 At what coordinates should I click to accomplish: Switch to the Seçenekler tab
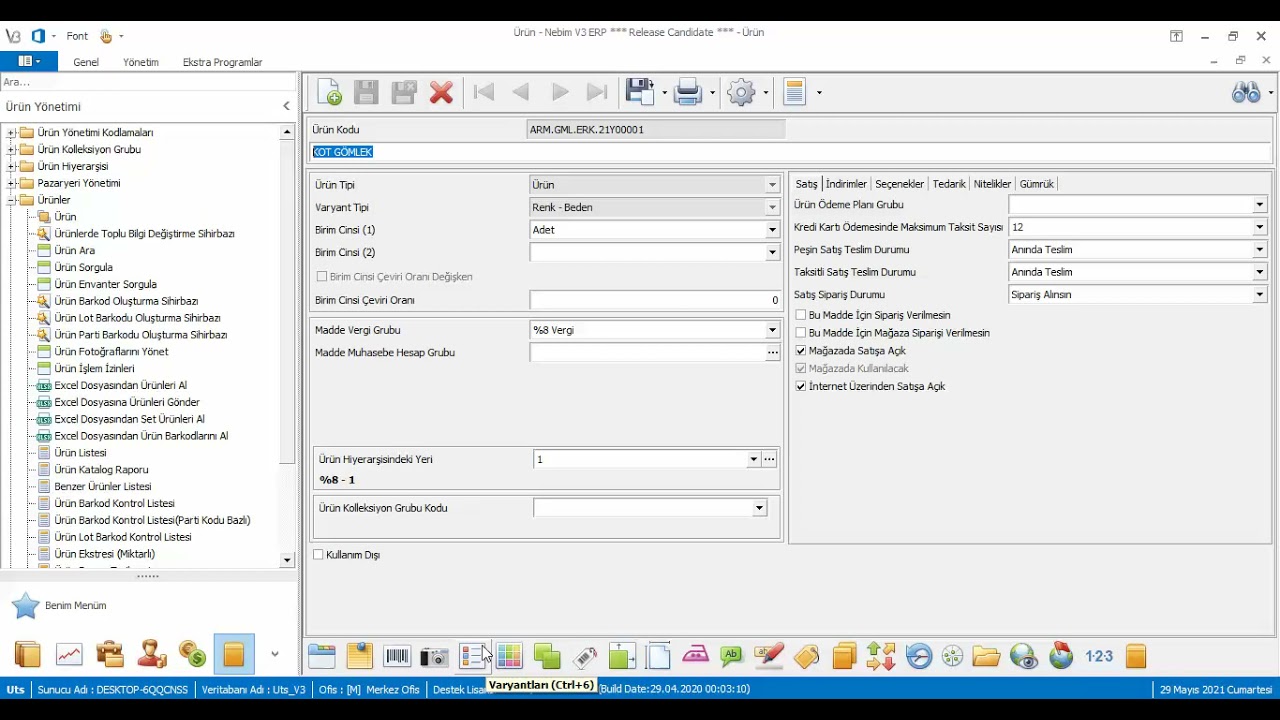(x=899, y=184)
